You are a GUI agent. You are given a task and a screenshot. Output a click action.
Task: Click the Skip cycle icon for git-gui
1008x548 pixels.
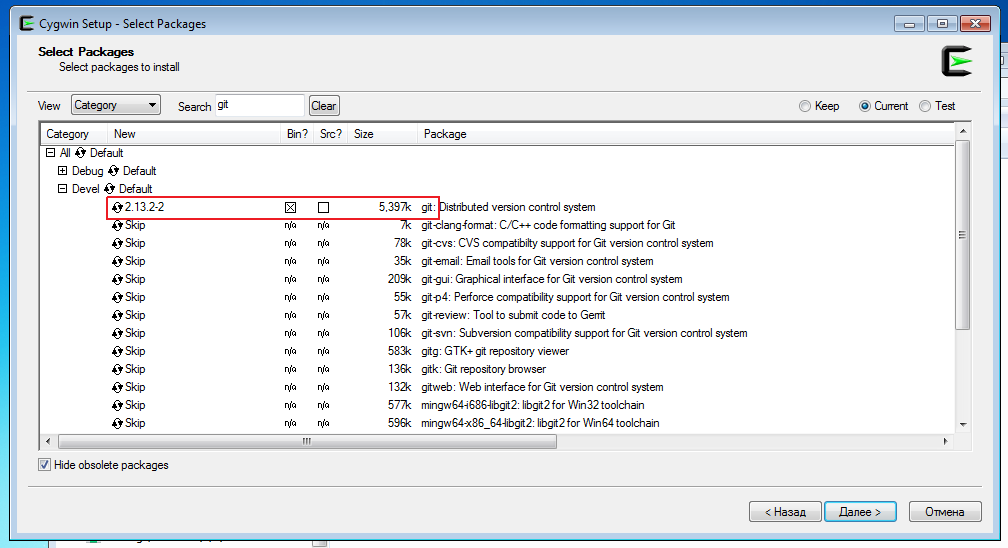point(117,279)
